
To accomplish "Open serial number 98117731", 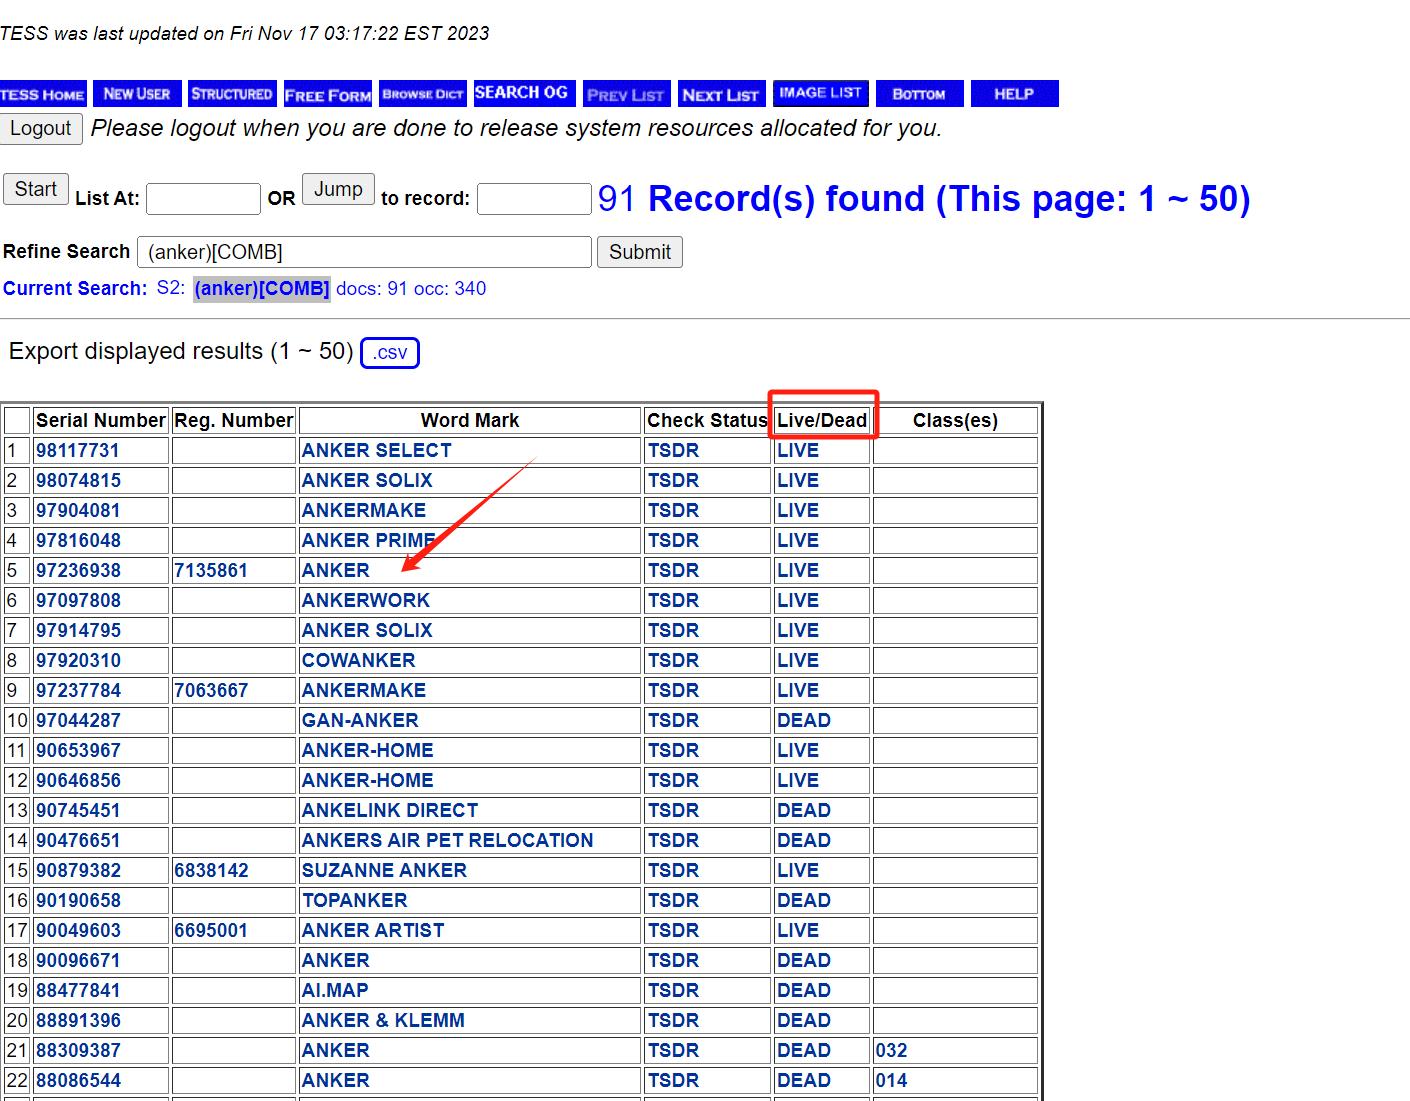I will [77, 451].
